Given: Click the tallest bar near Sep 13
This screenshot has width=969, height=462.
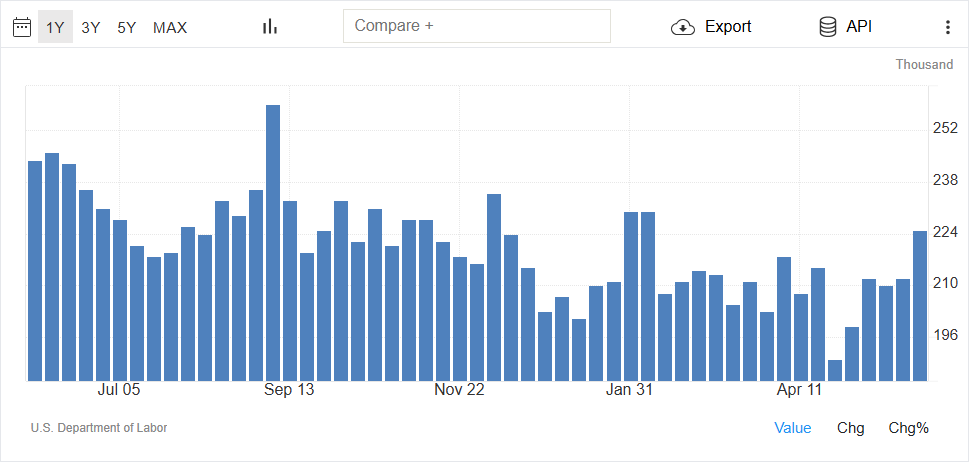Looking at the screenshot, I should [x=273, y=243].
